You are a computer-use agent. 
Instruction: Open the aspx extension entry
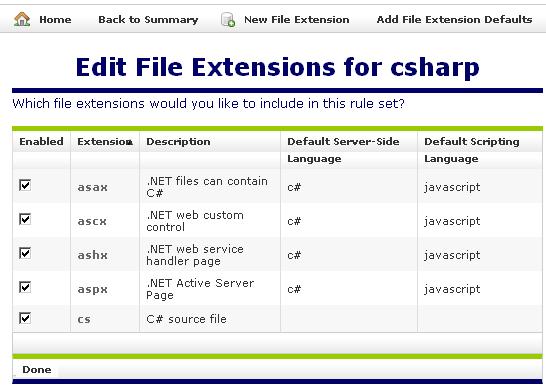click(x=92, y=289)
